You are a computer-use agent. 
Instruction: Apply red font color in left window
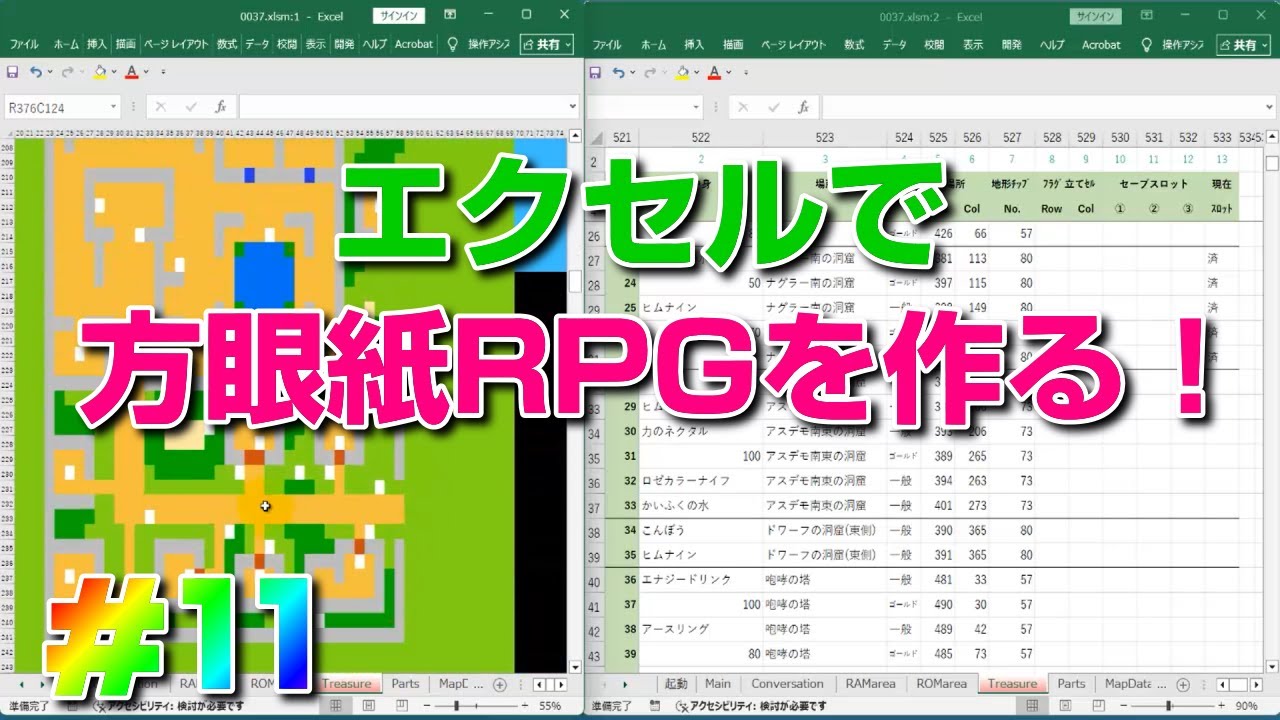tap(131, 72)
